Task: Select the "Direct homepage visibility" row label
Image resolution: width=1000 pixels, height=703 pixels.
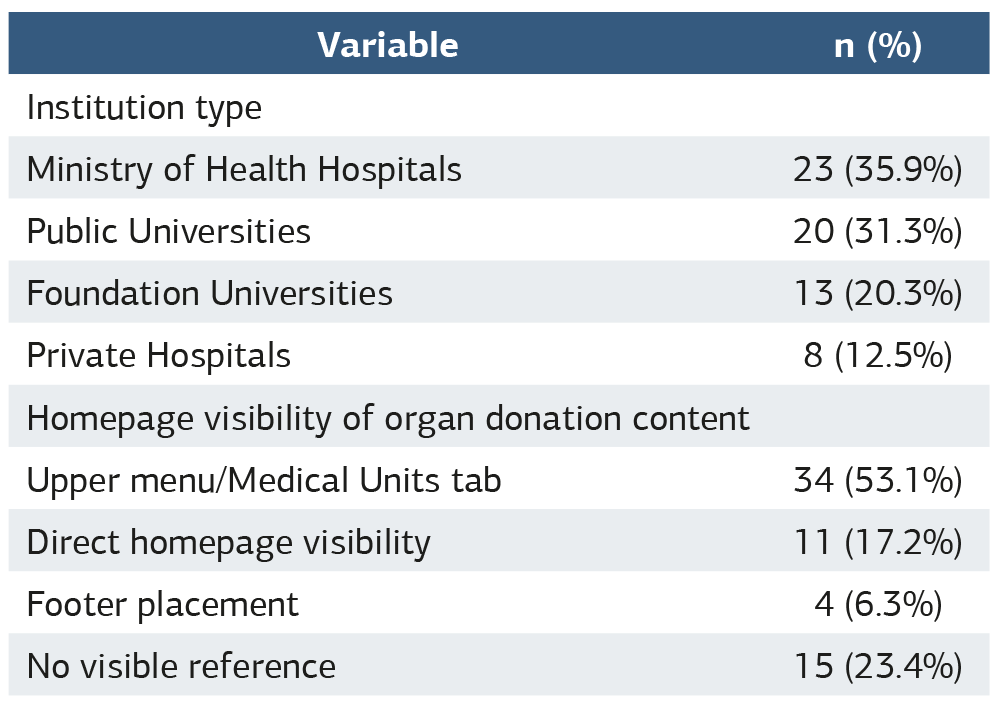Action: pyautogui.click(x=228, y=543)
